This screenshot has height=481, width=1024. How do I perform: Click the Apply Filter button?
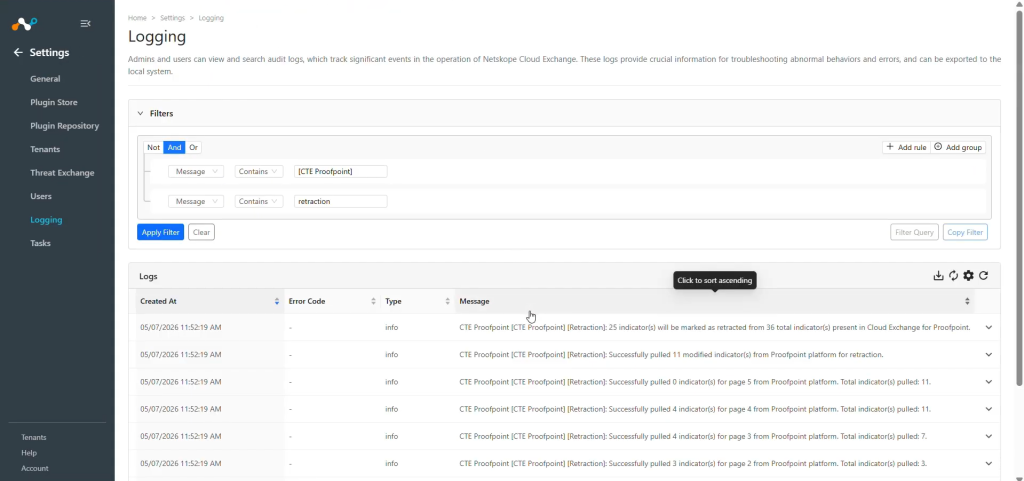click(x=161, y=232)
